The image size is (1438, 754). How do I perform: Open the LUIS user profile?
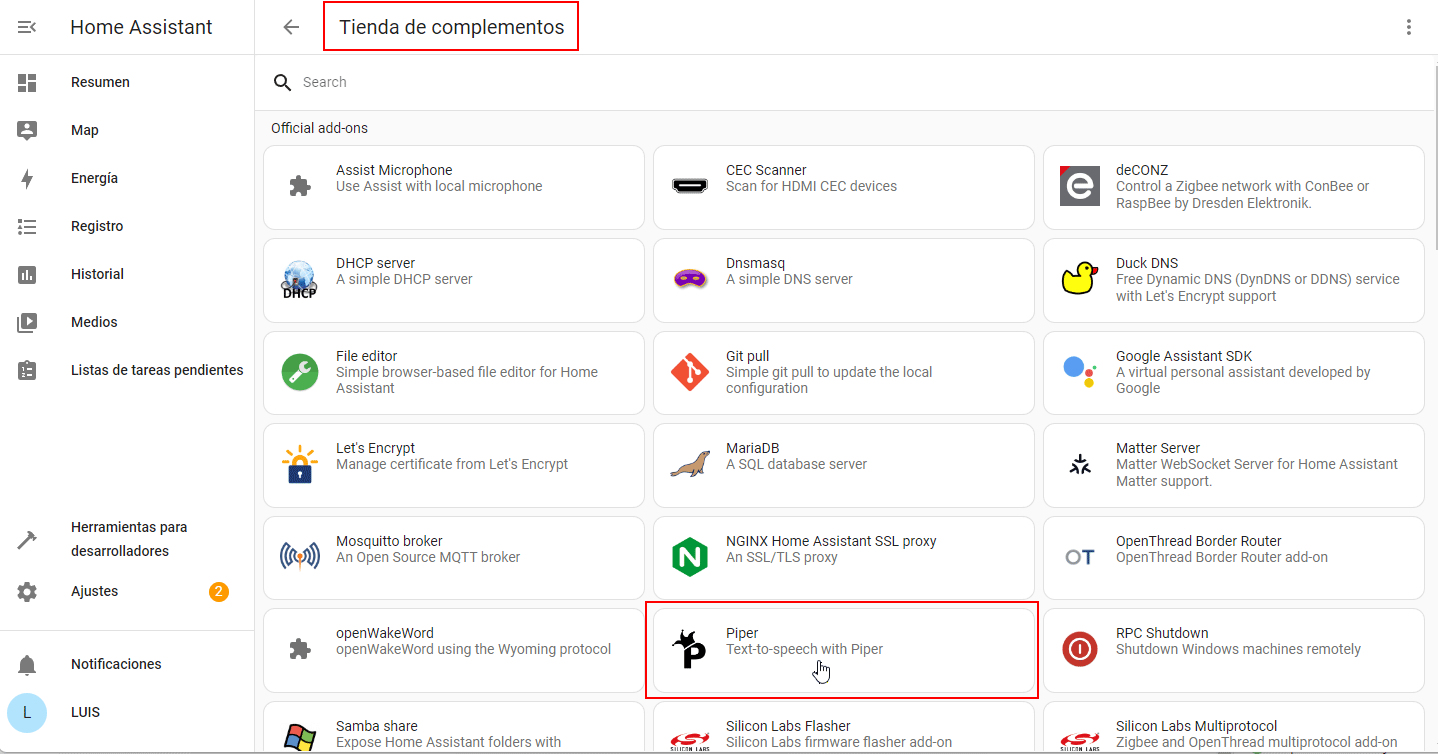tap(85, 712)
